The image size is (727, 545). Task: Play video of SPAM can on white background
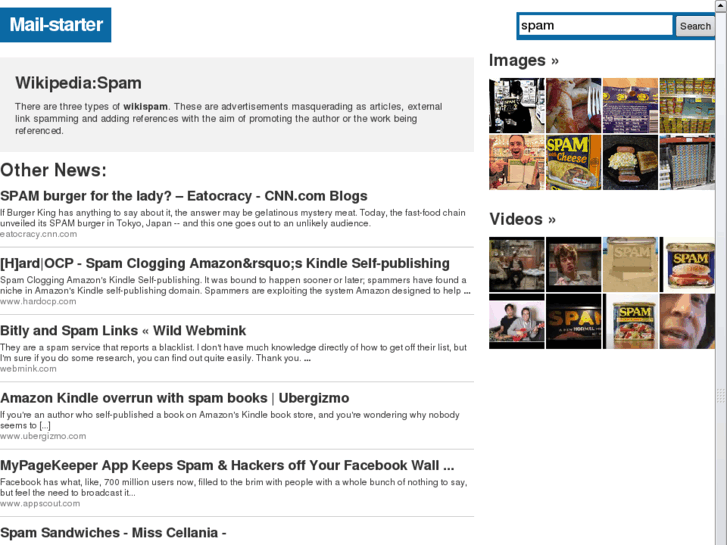click(x=630, y=321)
